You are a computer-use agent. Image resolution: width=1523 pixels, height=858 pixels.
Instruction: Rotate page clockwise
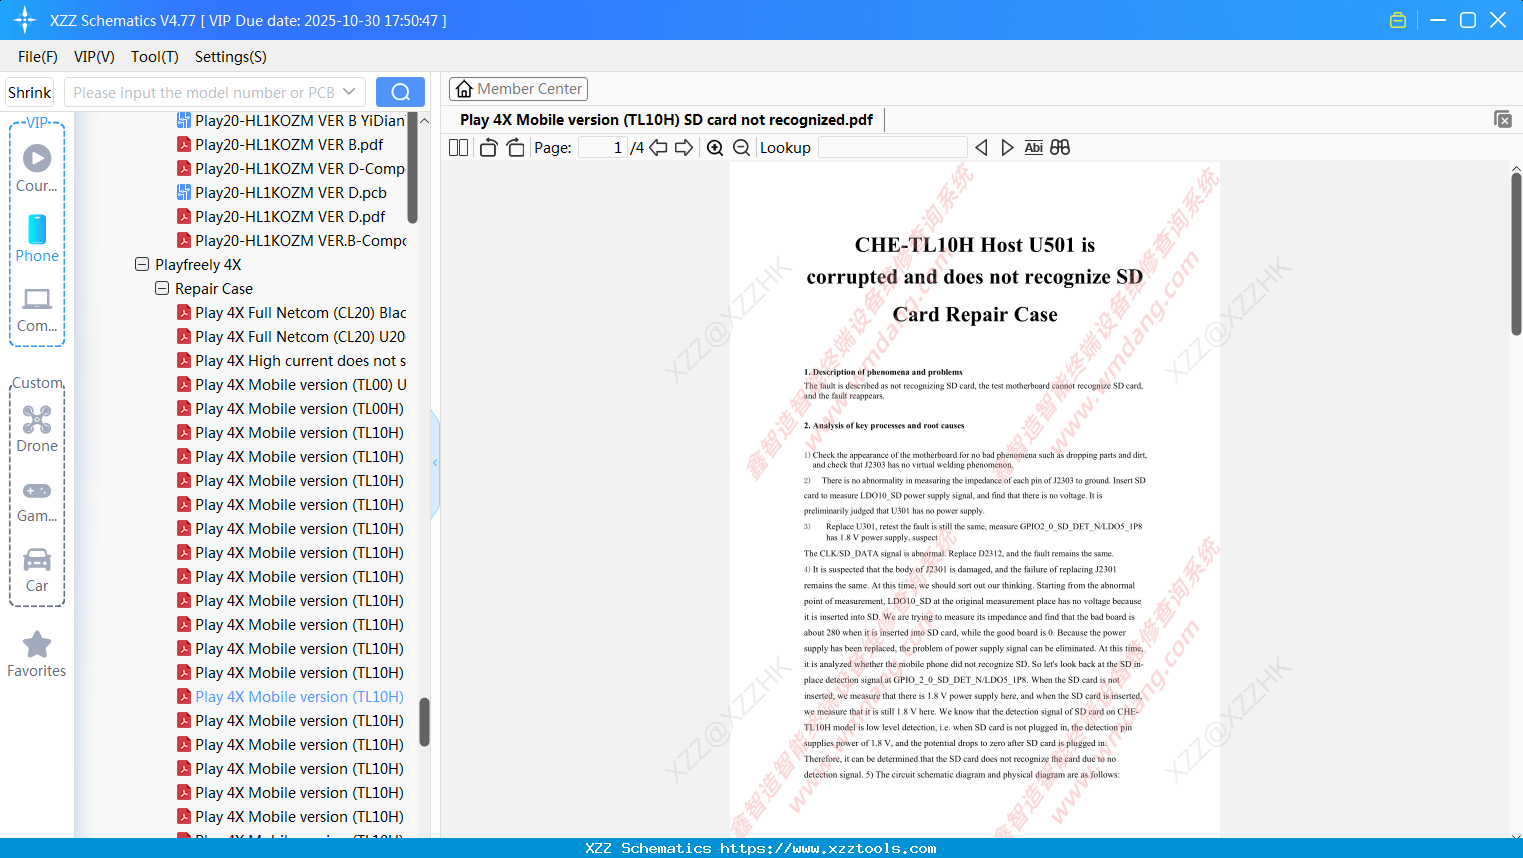[x=516, y=148]
